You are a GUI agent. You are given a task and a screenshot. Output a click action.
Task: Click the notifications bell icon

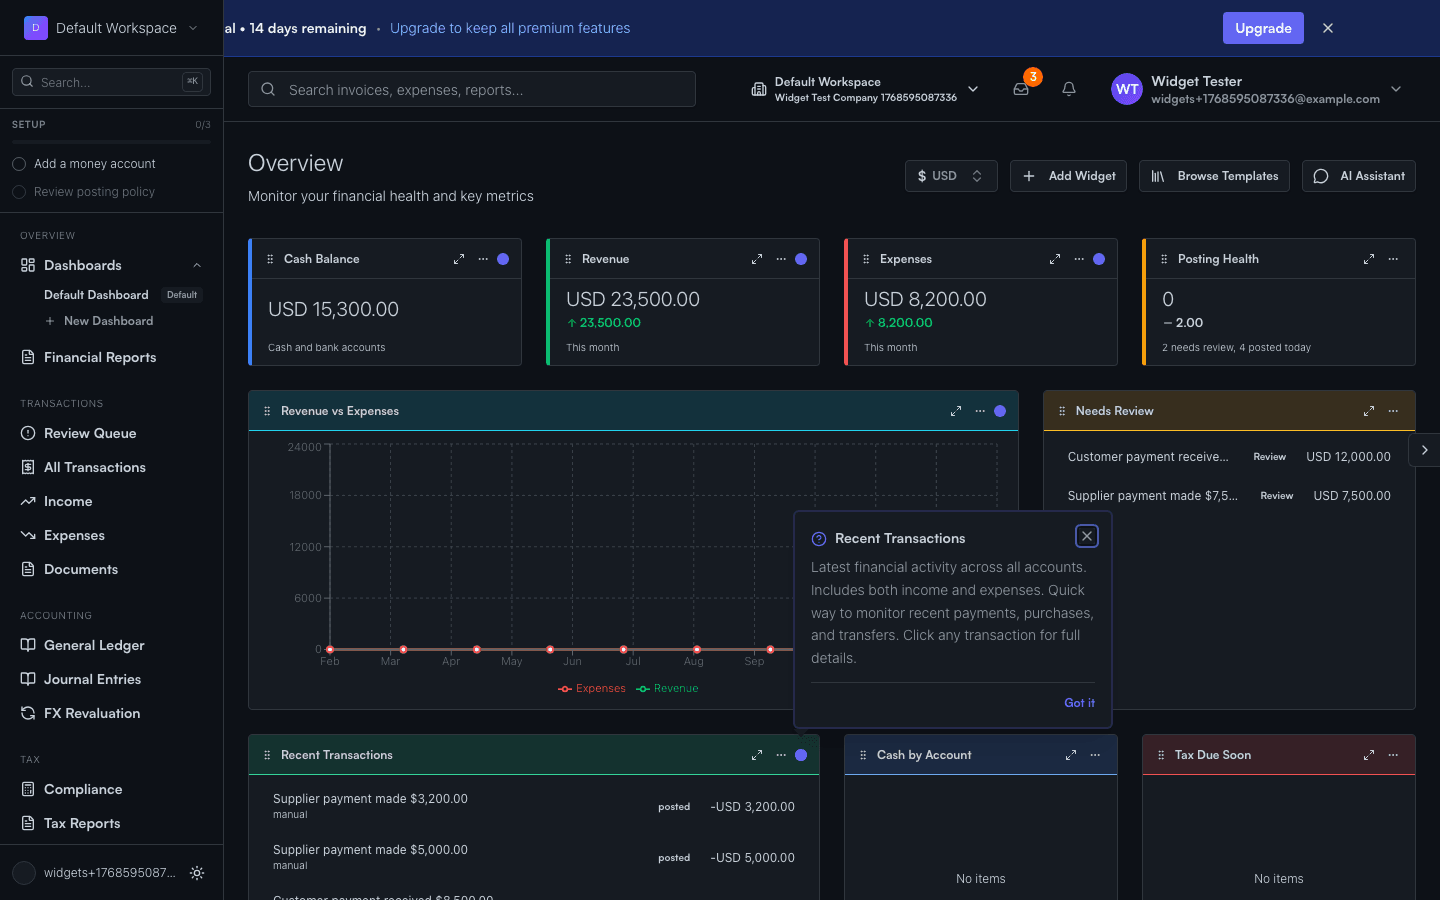(1068, 89)
